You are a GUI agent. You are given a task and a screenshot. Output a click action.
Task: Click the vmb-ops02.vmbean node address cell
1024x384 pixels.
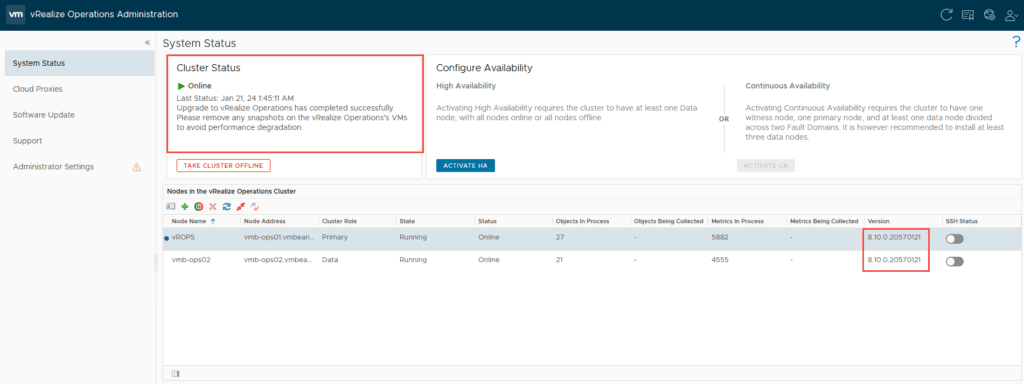pos(279,260)
